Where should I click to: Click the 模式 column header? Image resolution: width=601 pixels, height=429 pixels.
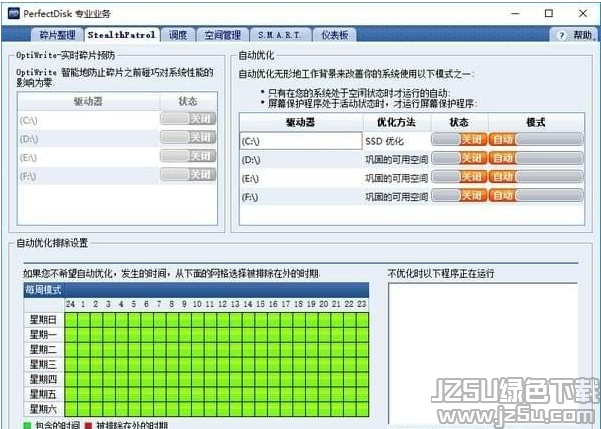[x=536, y=122]
